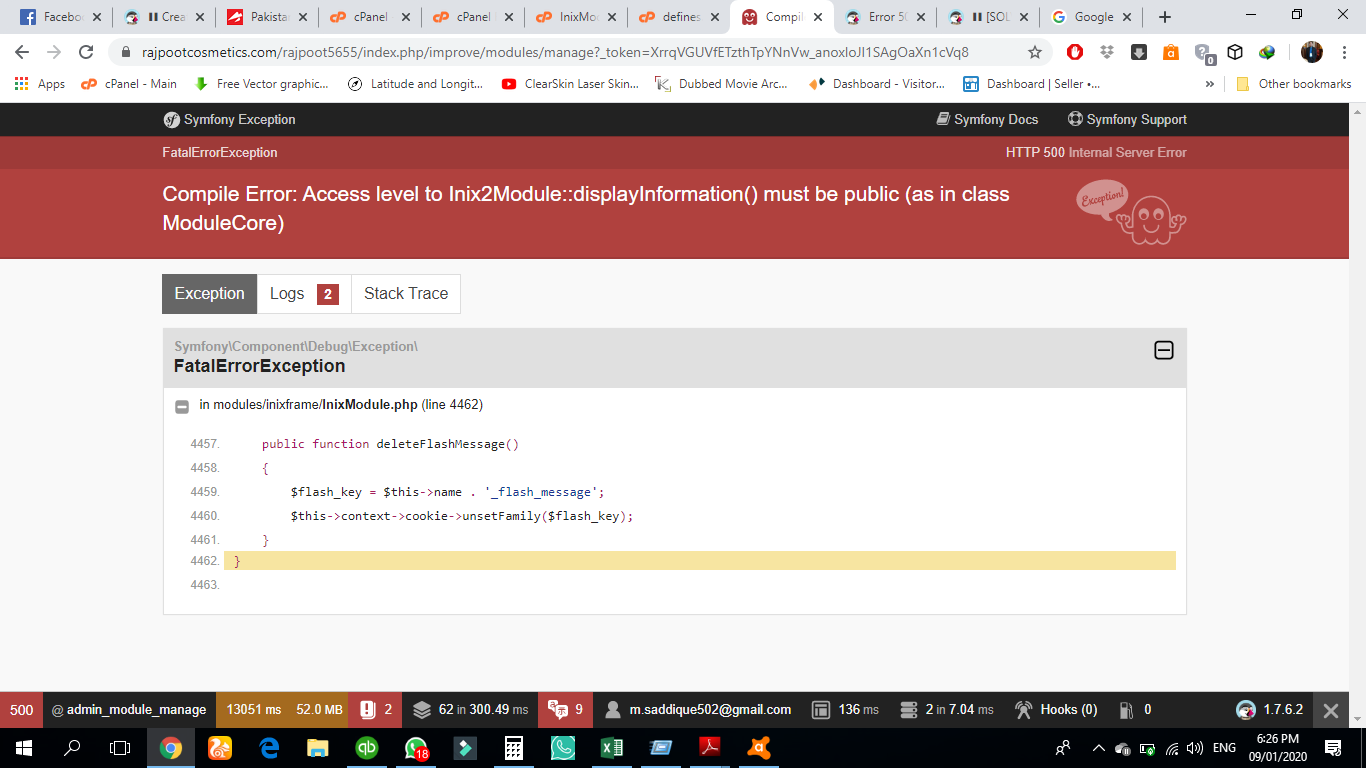This screenshot has height=768, width=1366.
Task: Open the translations panel showing 9
Action: click(565, 710)
